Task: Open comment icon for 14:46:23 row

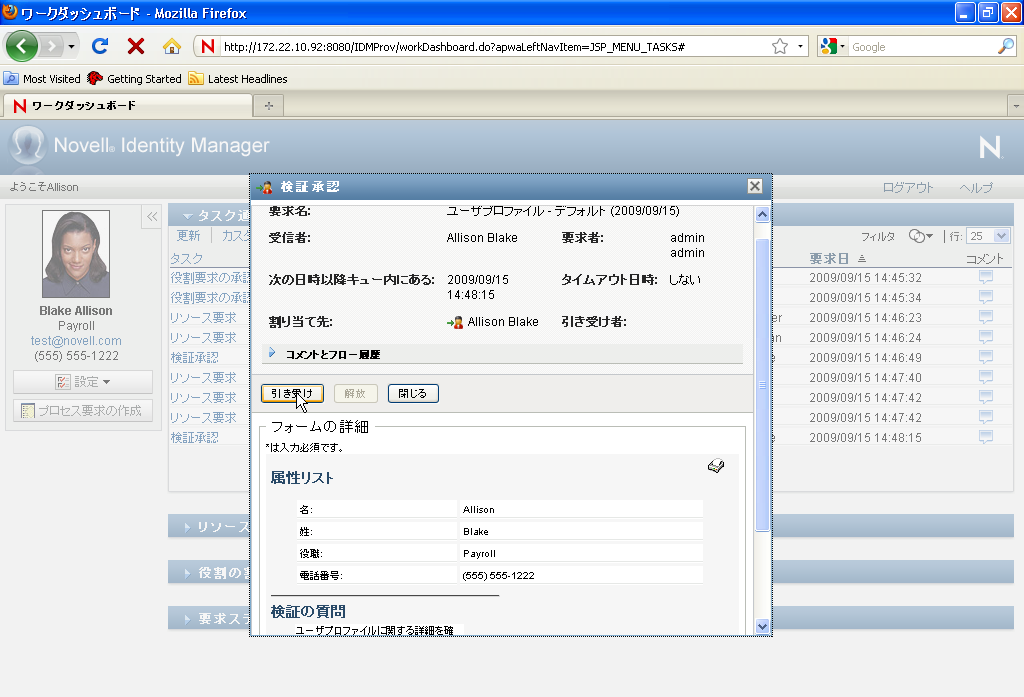Action: point(985,317)
